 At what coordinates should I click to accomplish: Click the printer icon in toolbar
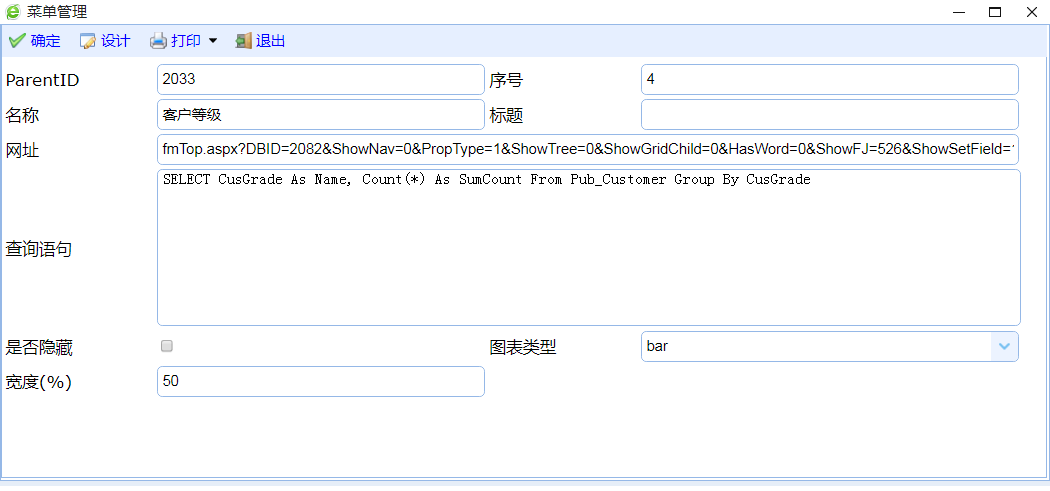click(158, 41)
